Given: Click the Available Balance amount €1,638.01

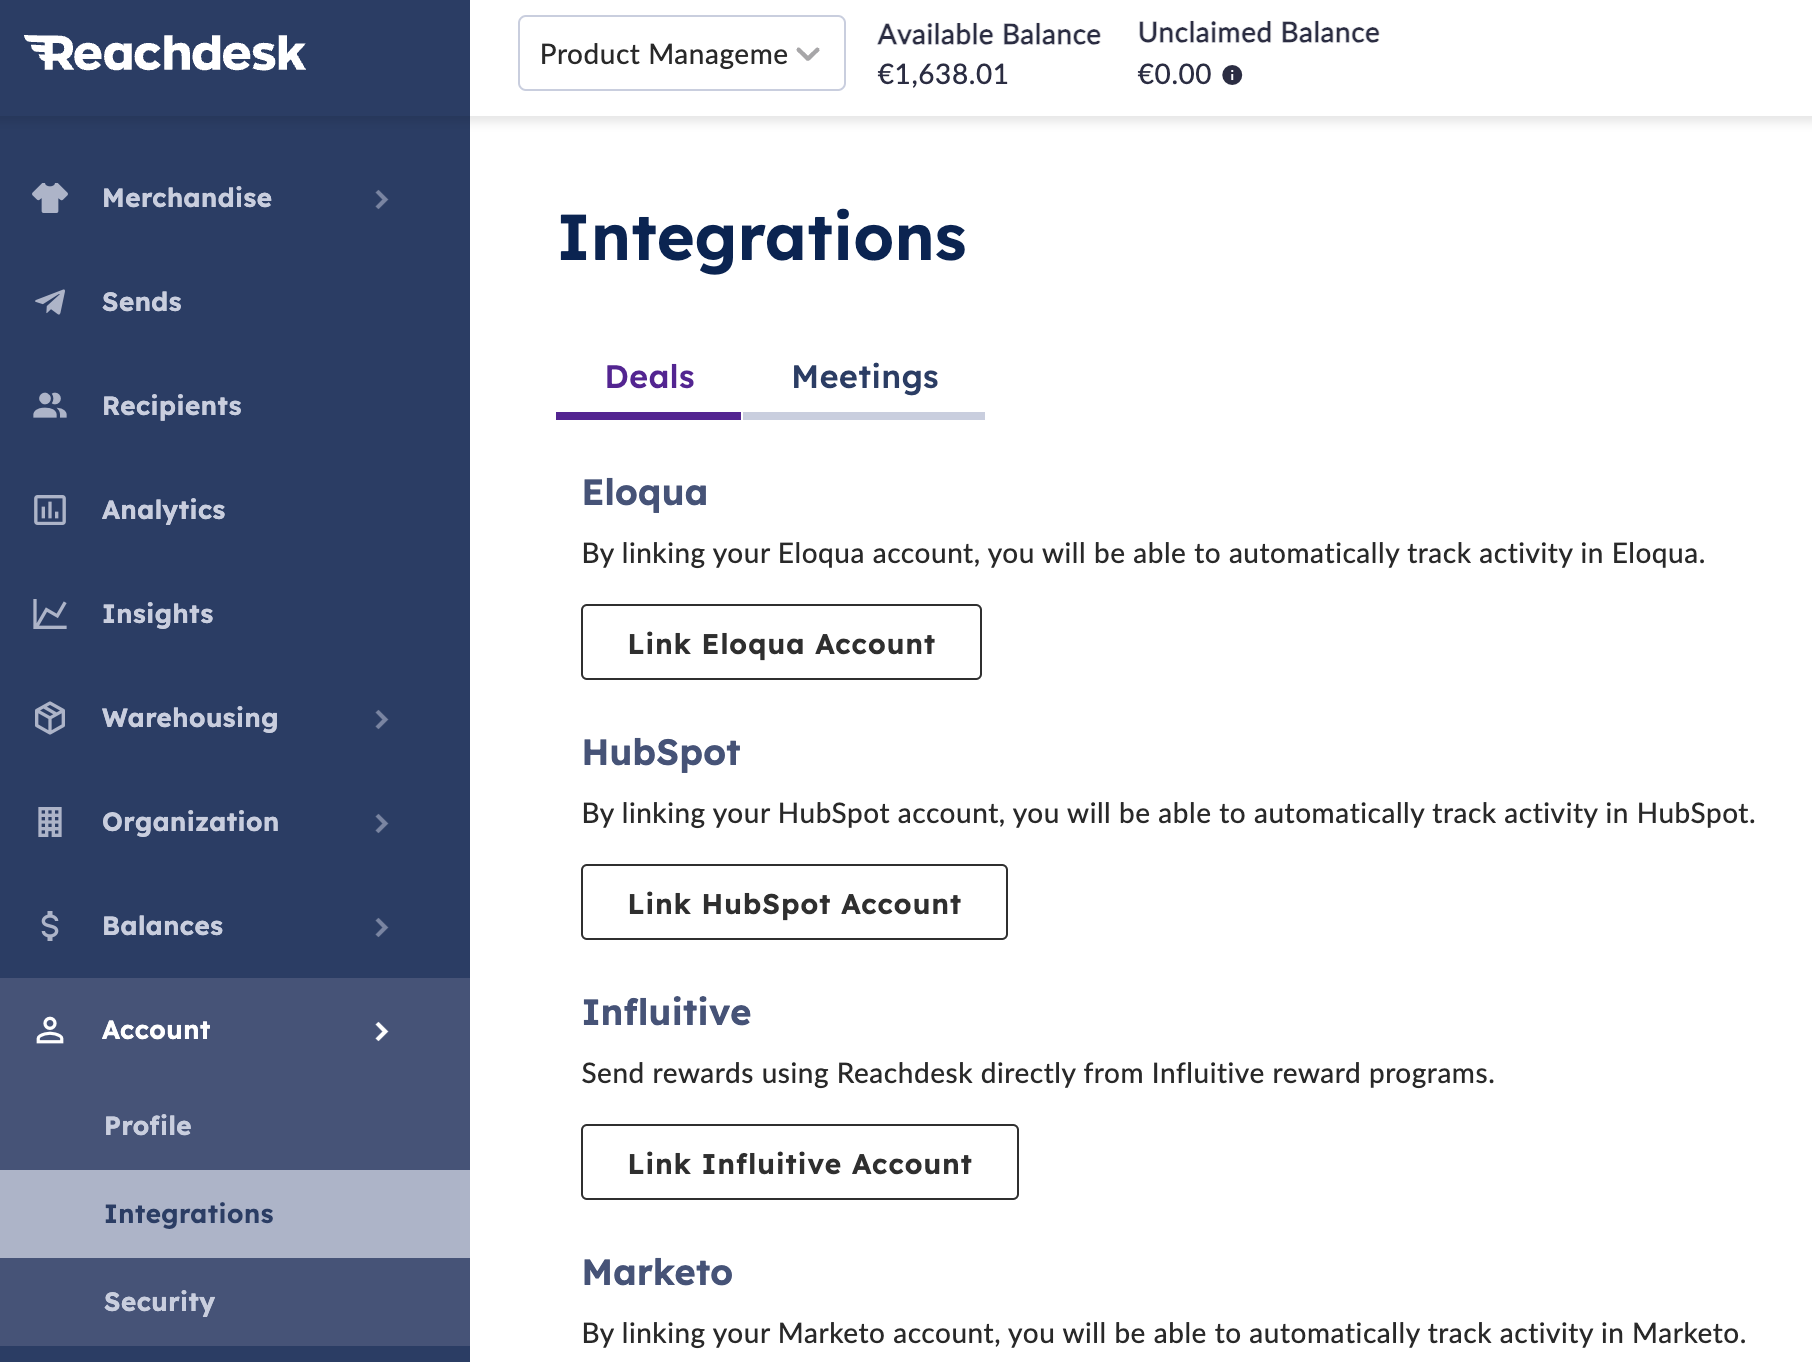Looking at the screenshot, I should pos(942,75).
